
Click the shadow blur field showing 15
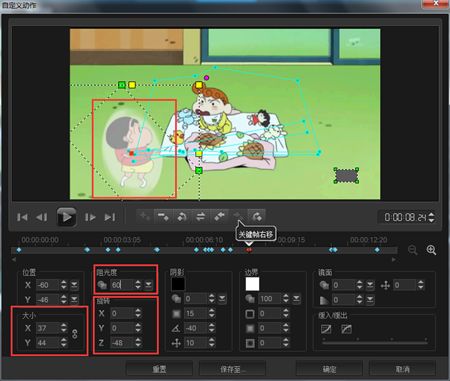(x=196, y=313)
